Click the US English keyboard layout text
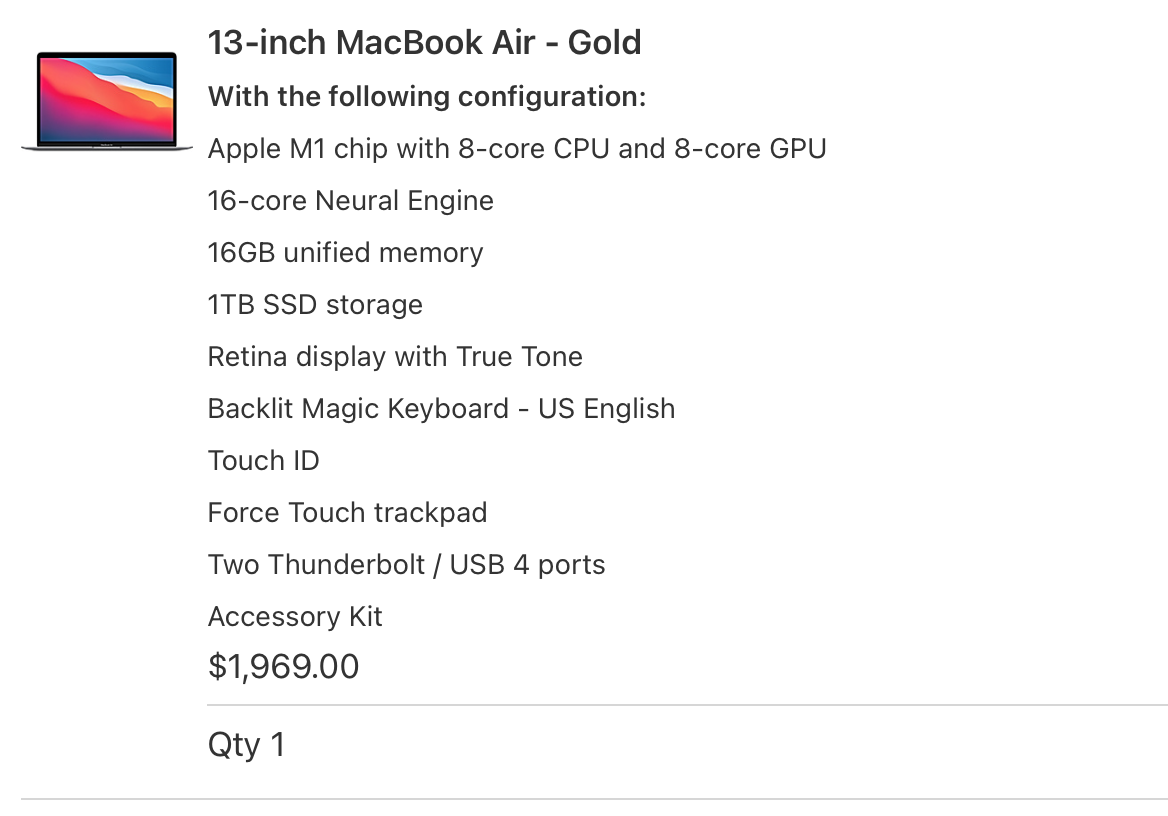 pos(606,409)
